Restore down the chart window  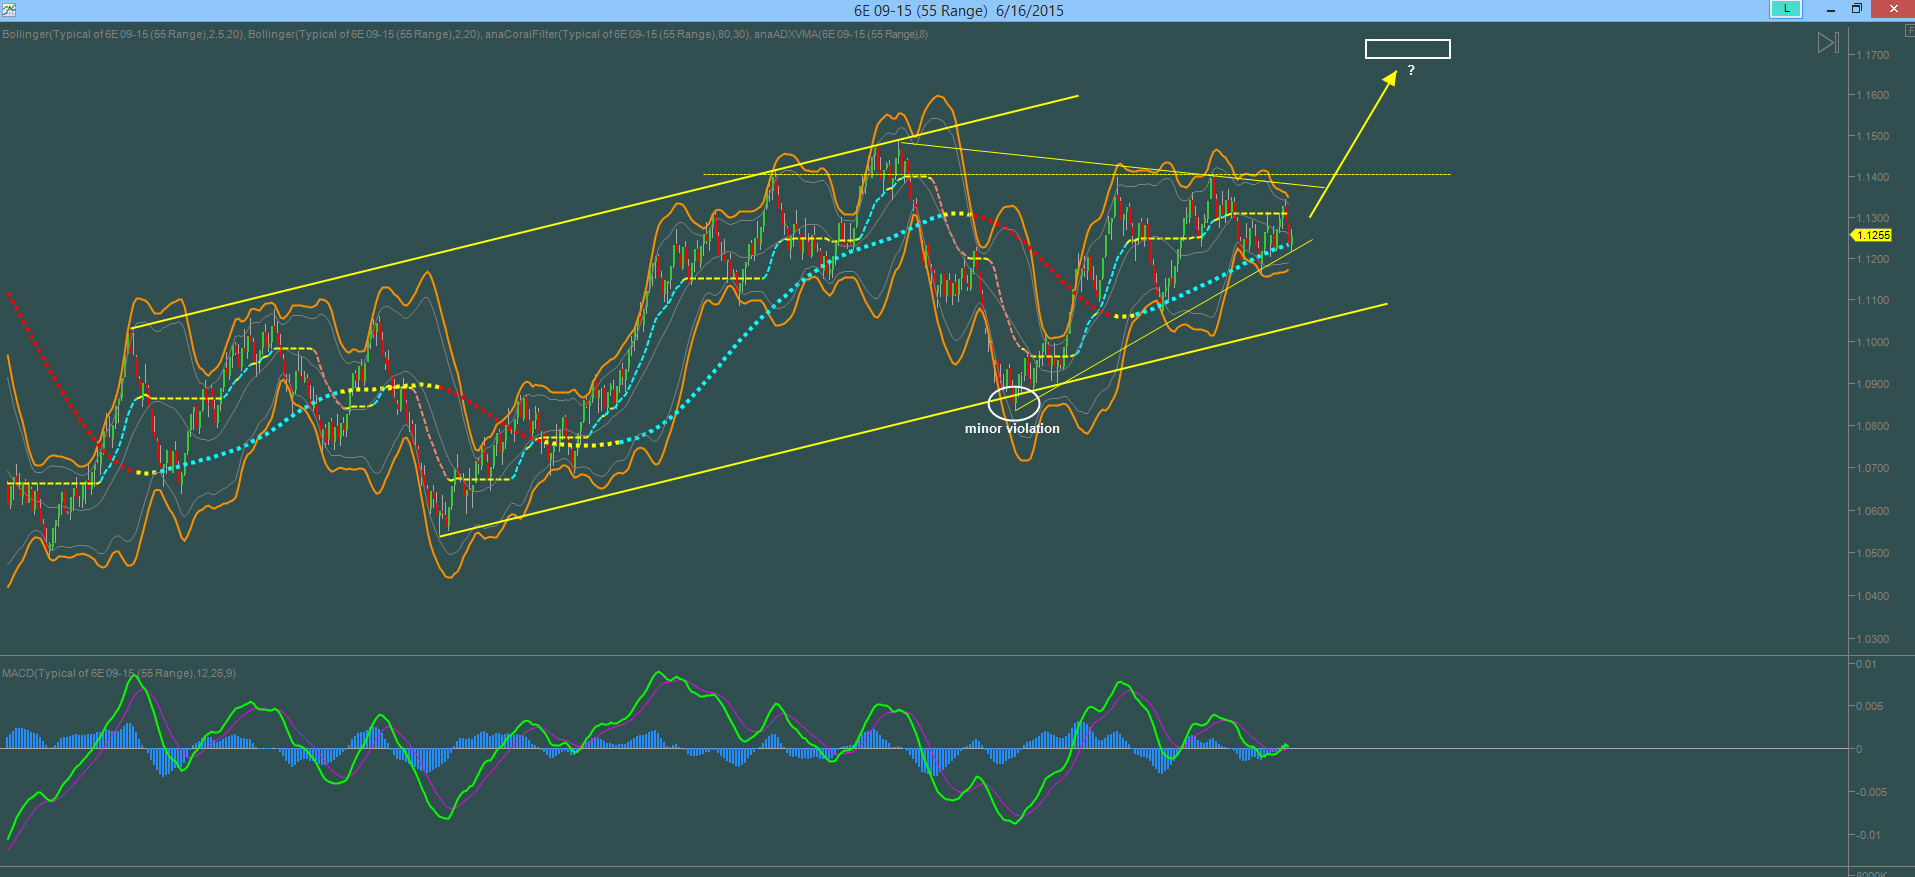coord(1856,10)
